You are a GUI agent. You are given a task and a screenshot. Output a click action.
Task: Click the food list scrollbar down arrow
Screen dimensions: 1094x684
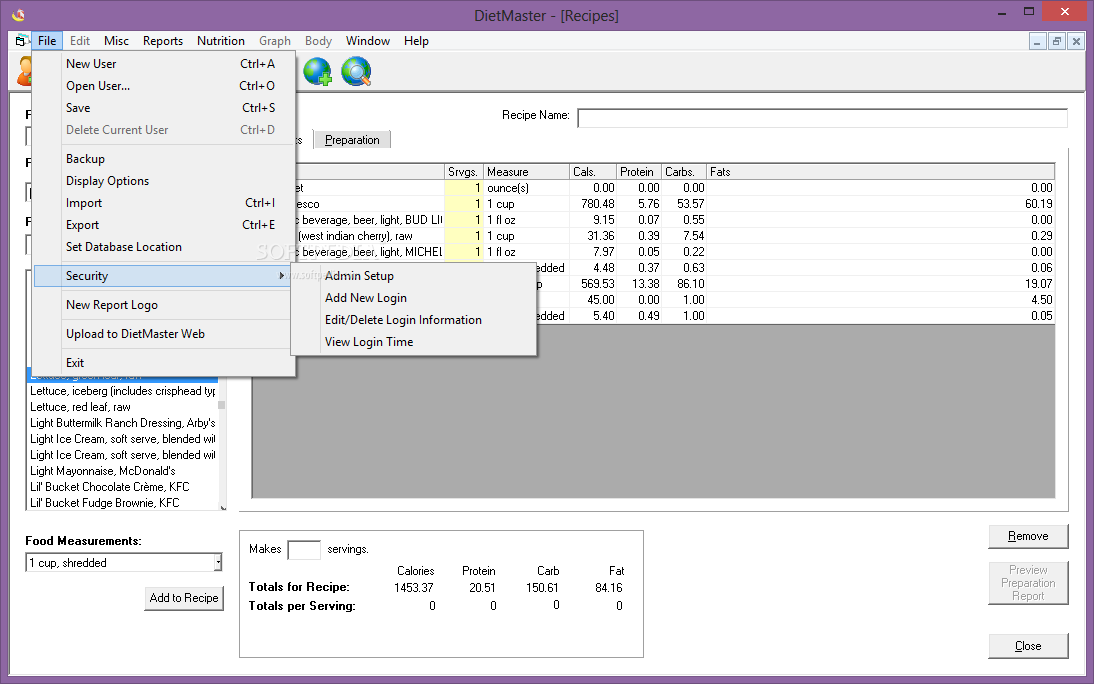[x=223, y=507]
